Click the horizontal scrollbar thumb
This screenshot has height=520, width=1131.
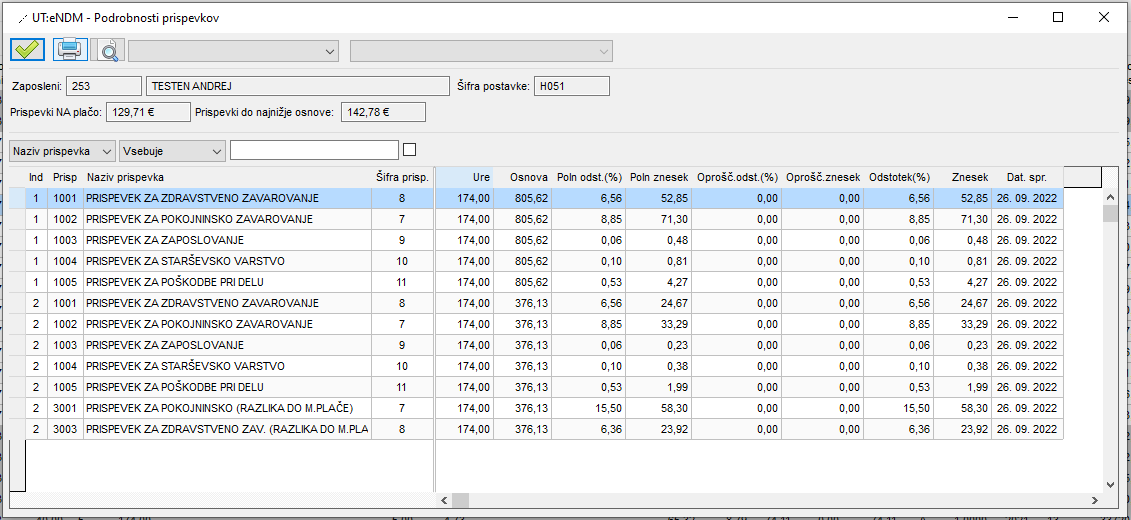click(x=460, y=500)
